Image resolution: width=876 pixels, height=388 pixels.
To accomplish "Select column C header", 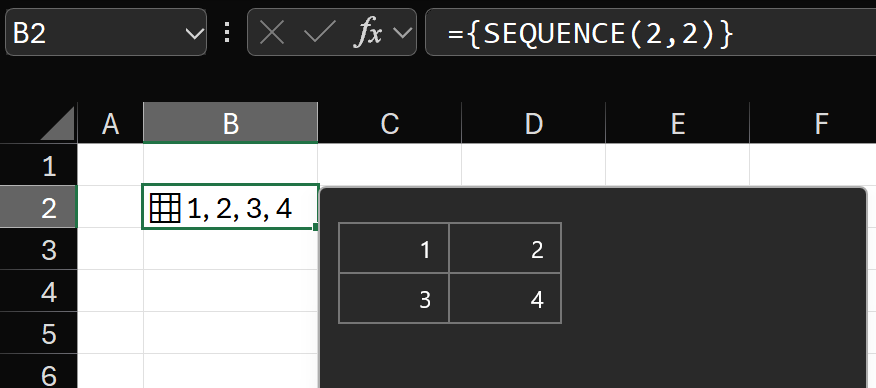I will click(x=389, y=123).
